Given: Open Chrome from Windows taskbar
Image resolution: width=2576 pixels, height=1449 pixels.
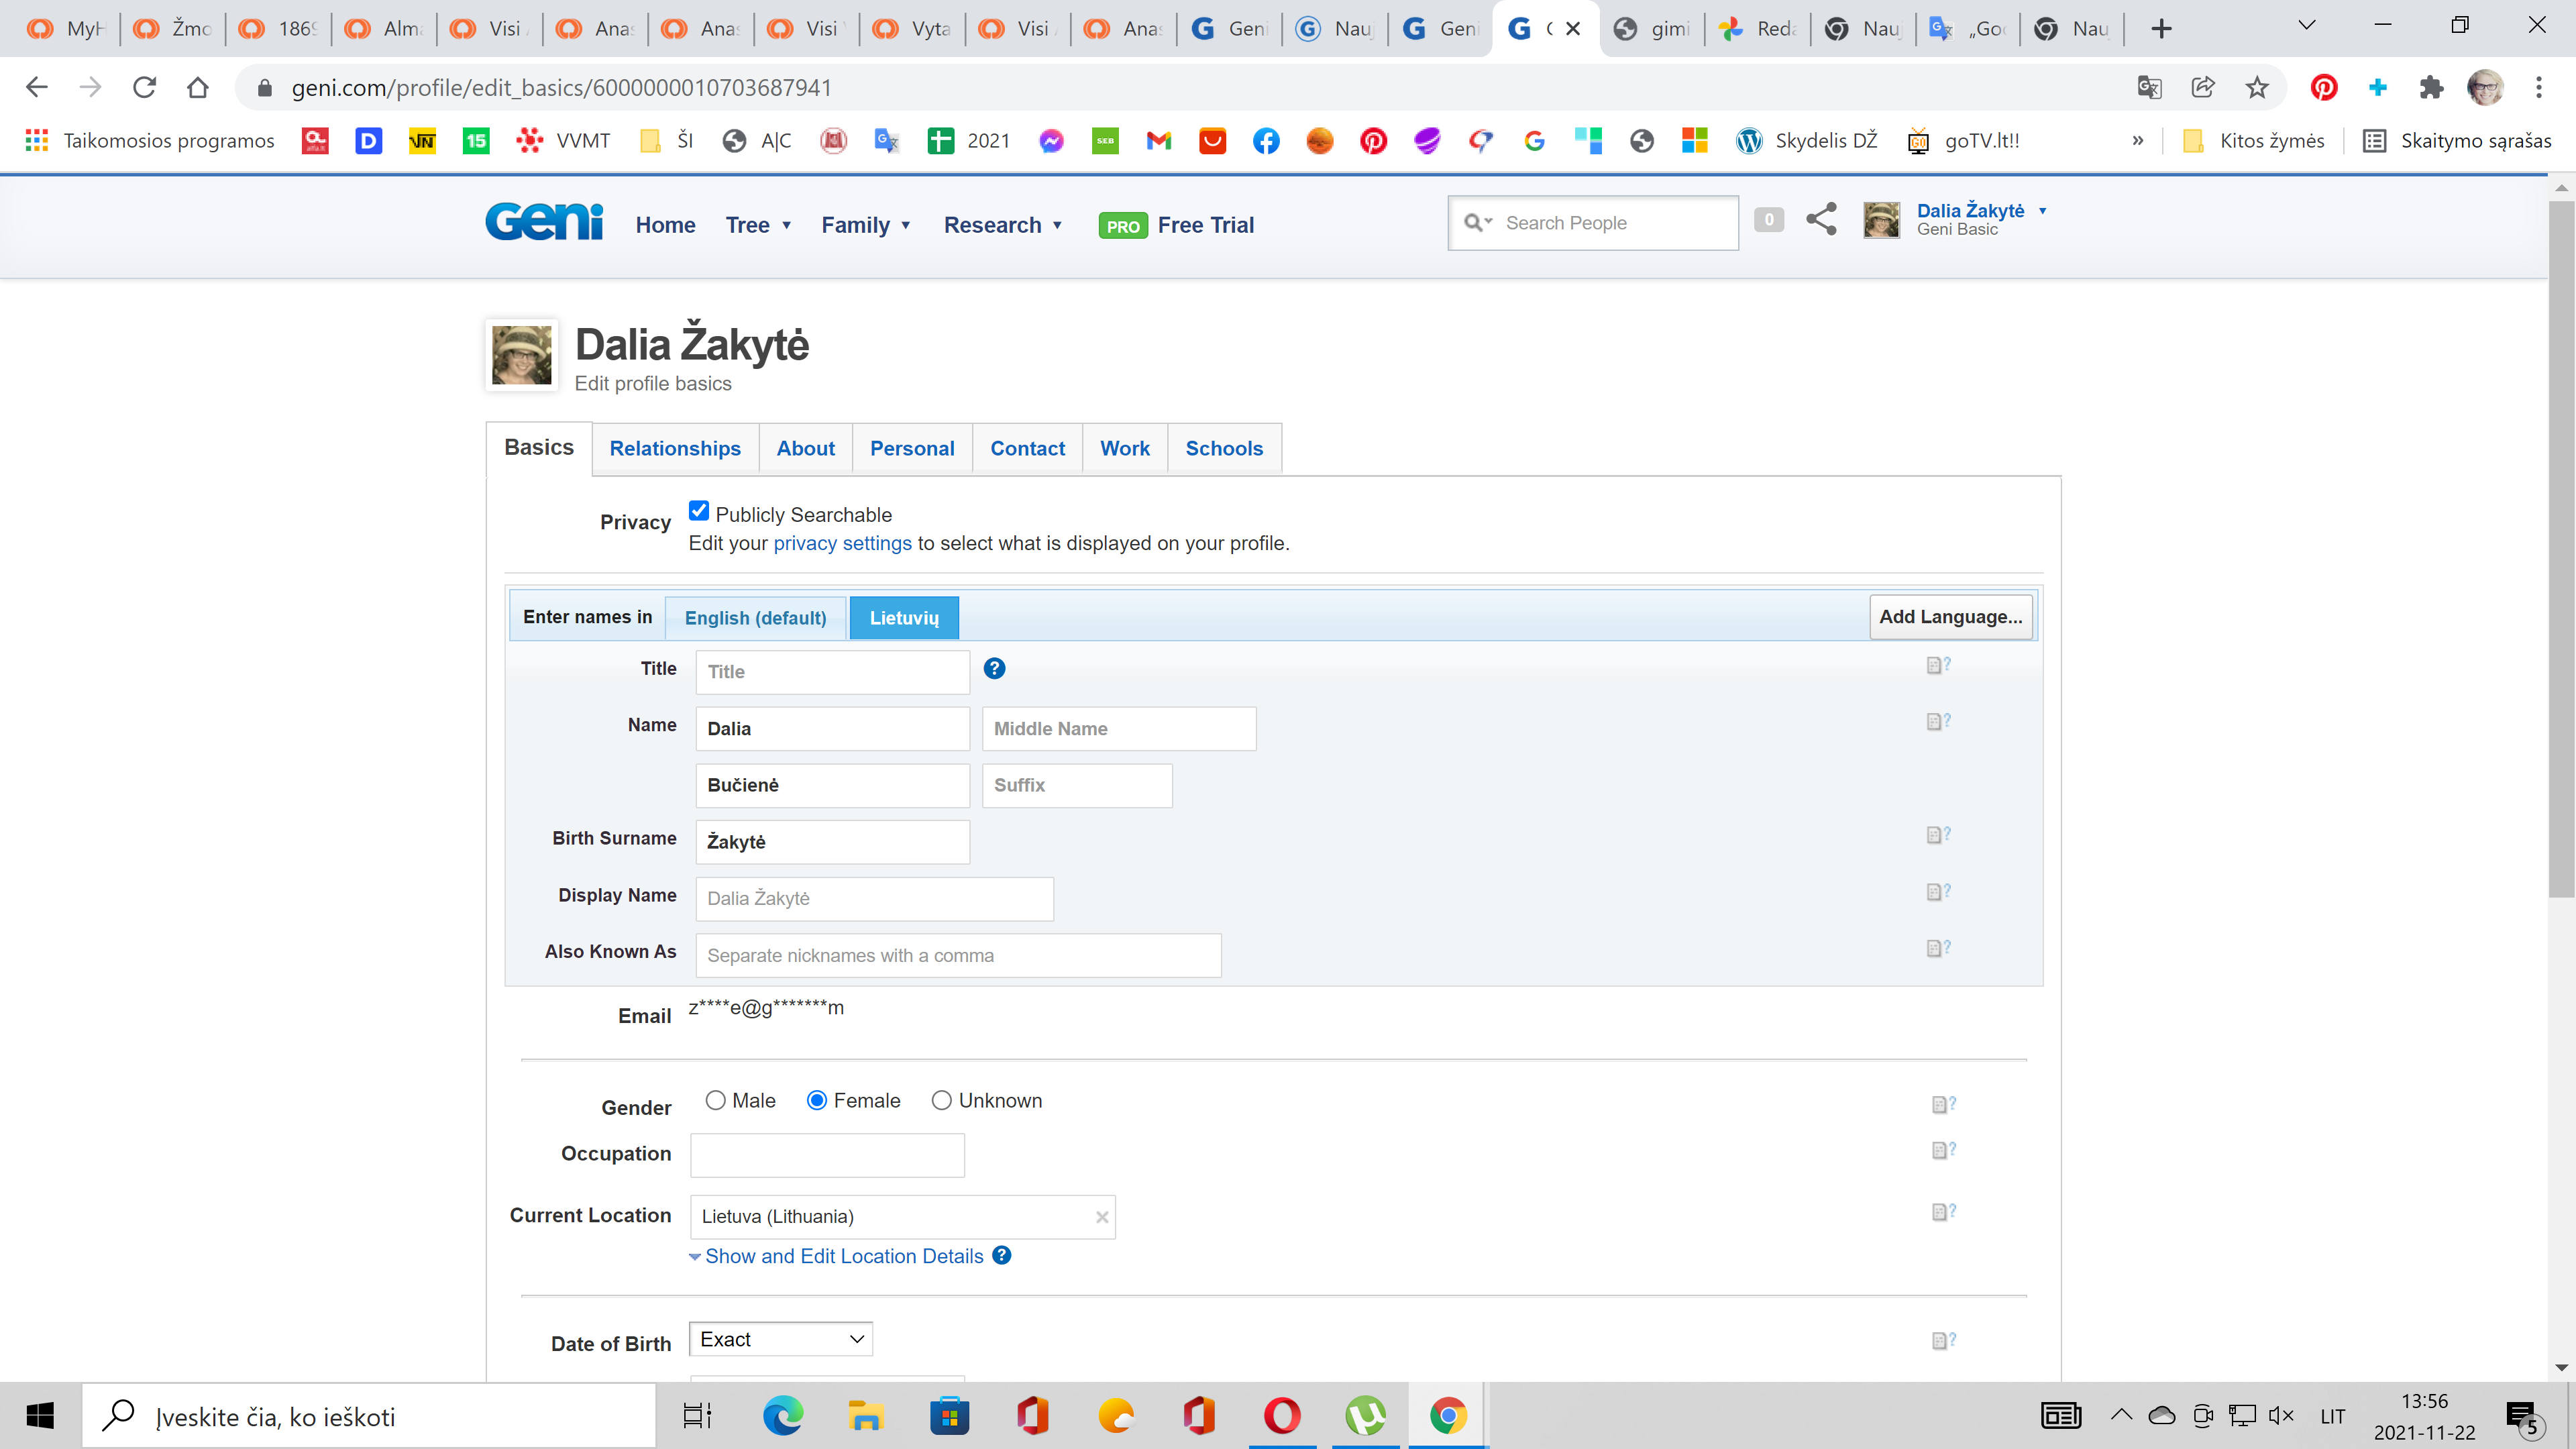Looking at the screenshot, I should click(x=1447, y=1416).
